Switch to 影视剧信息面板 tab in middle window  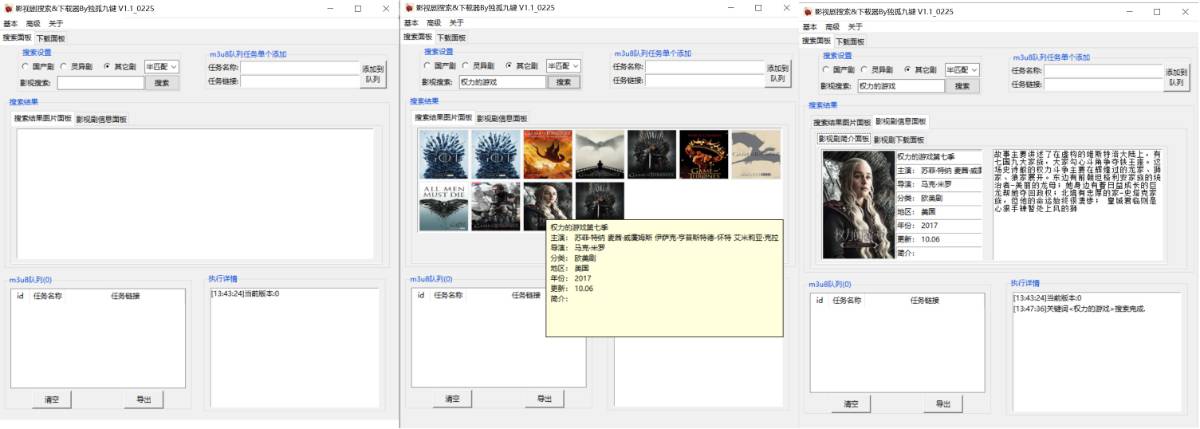coord(502,118)
